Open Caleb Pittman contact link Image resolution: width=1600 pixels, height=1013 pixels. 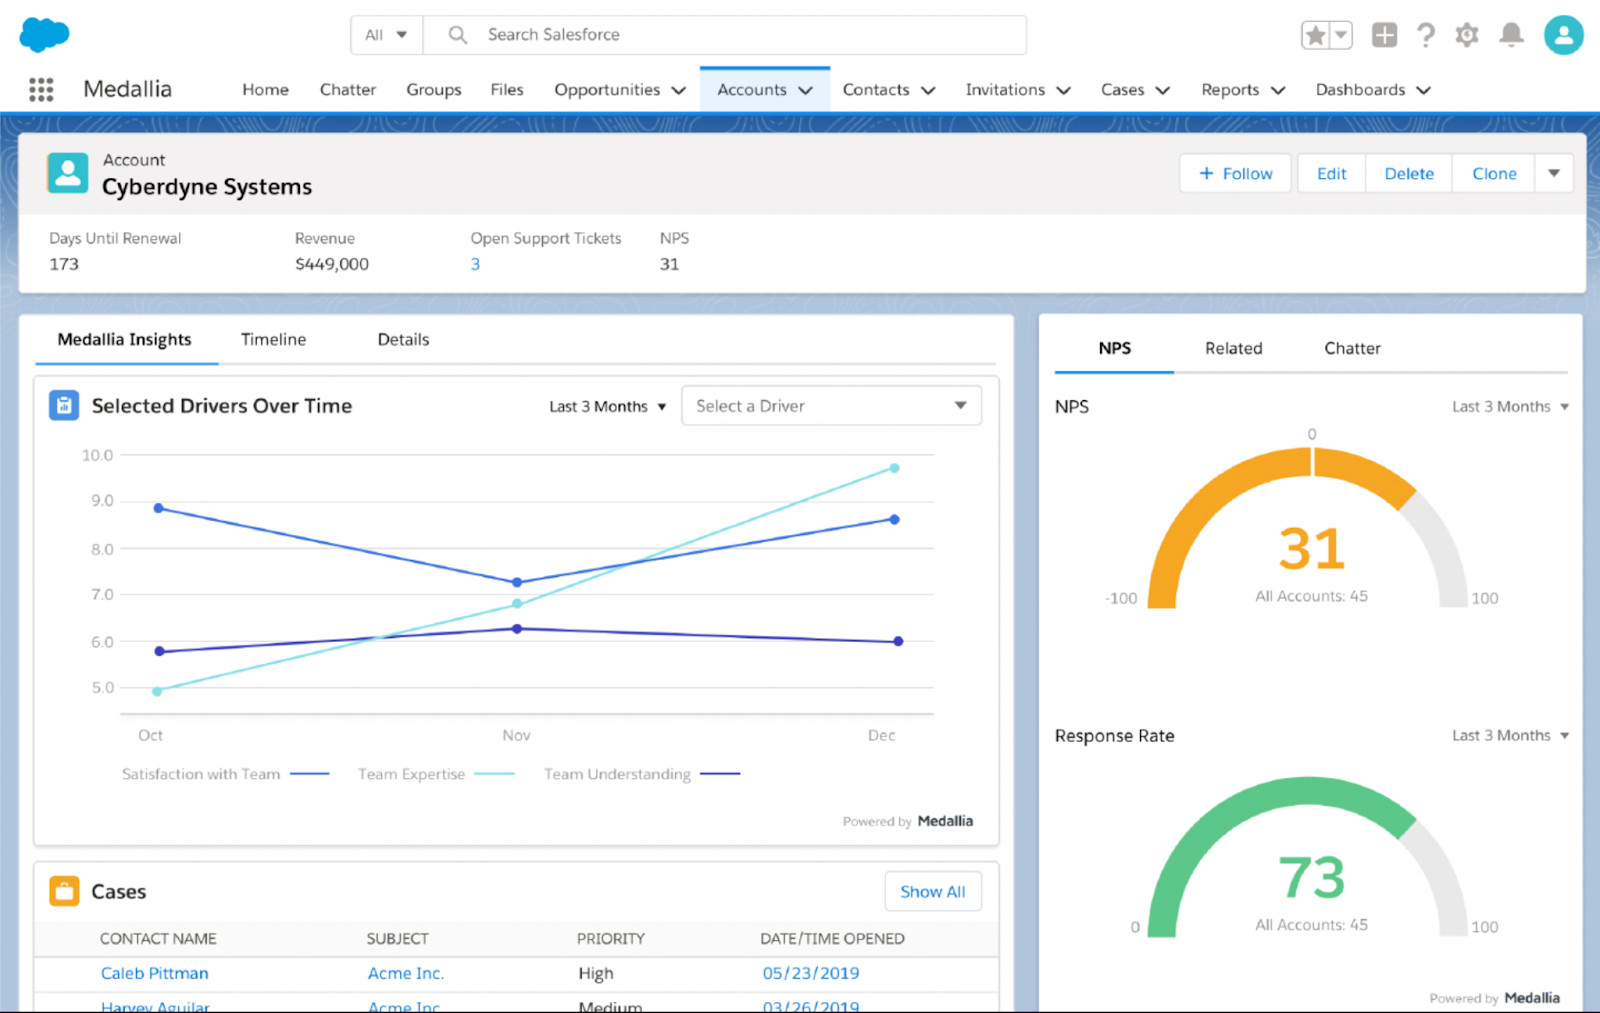(155, 974)
